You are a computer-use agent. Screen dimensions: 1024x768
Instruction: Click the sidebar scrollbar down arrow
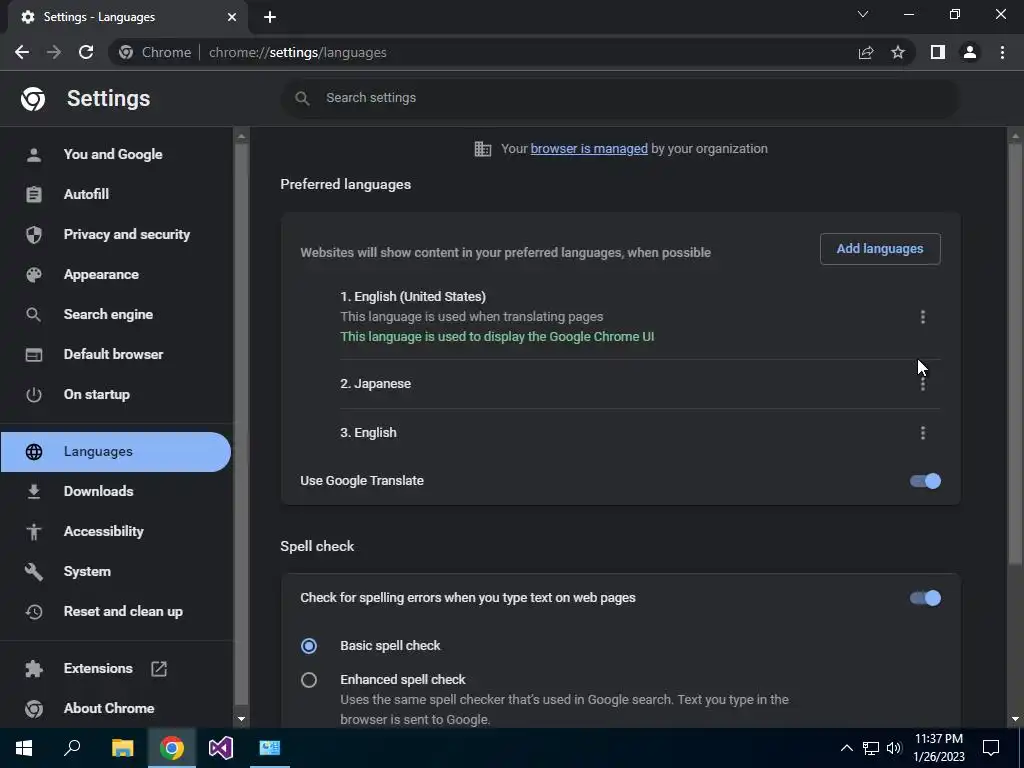(241, 719)
